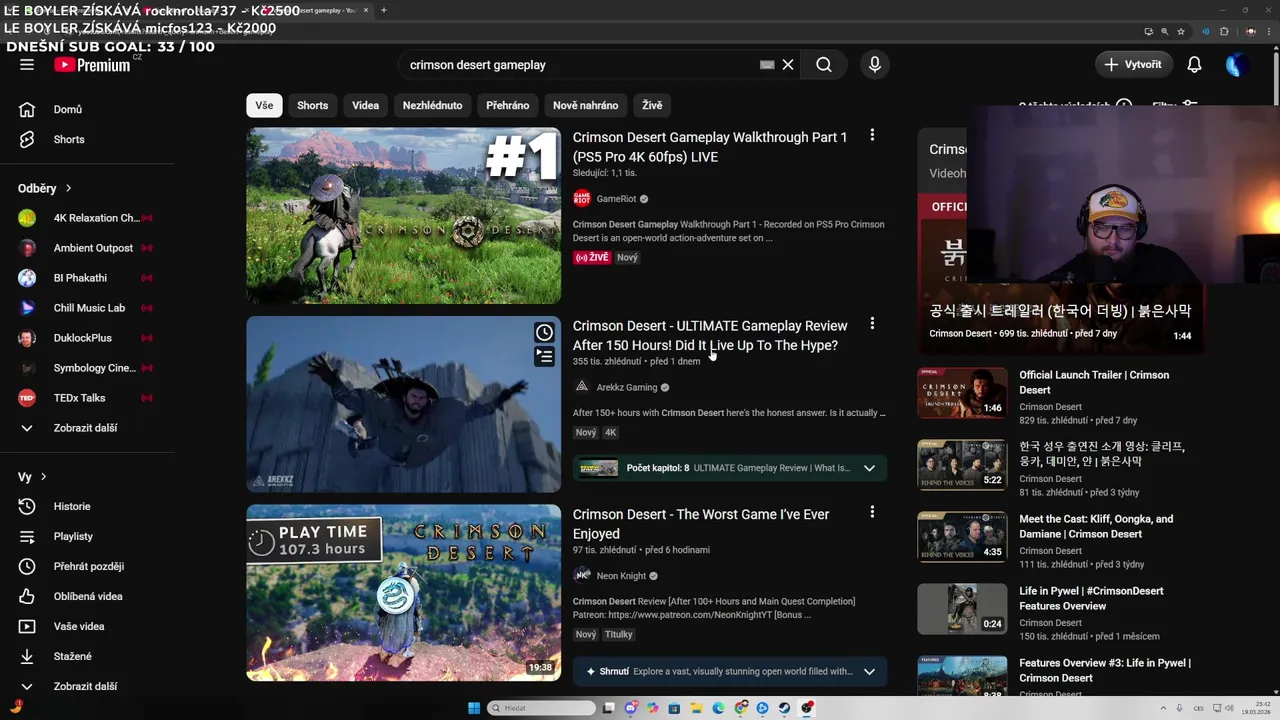
Task: Open the #1 walkthrough live thumbnail
Action: tap(404, 216)
